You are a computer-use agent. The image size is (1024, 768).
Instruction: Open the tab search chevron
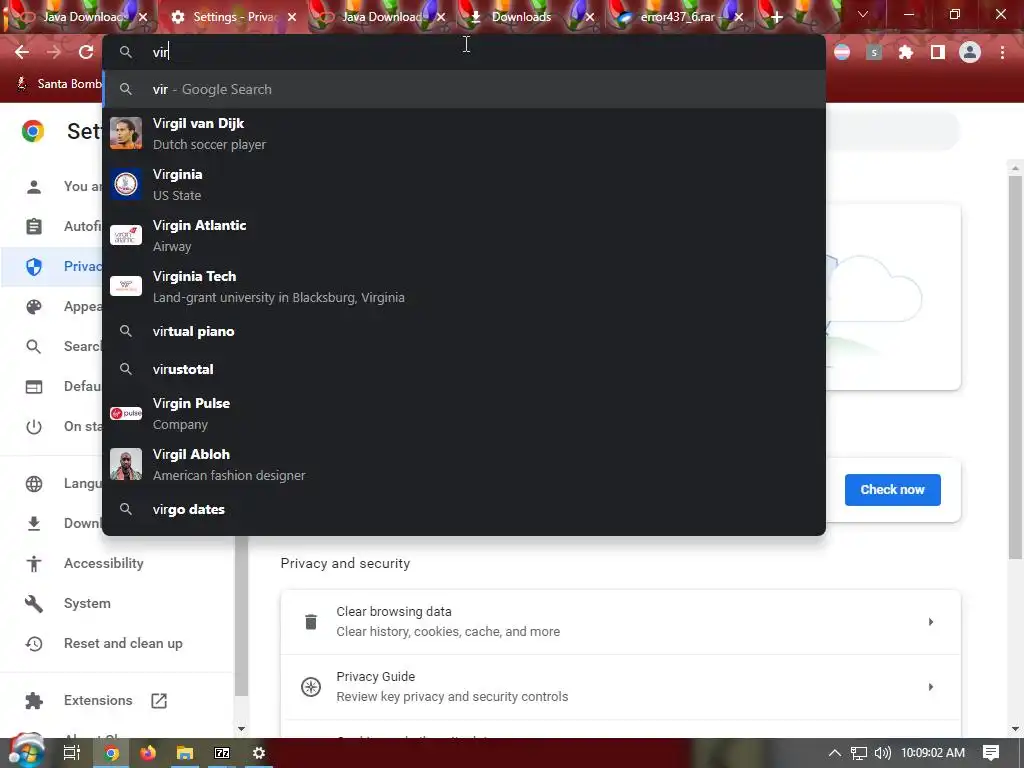click(x=863, y=14)
